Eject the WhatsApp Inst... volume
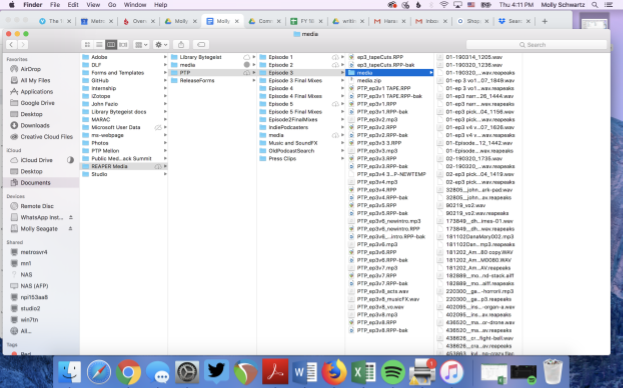The image size is (623, 388). [71, 217]
